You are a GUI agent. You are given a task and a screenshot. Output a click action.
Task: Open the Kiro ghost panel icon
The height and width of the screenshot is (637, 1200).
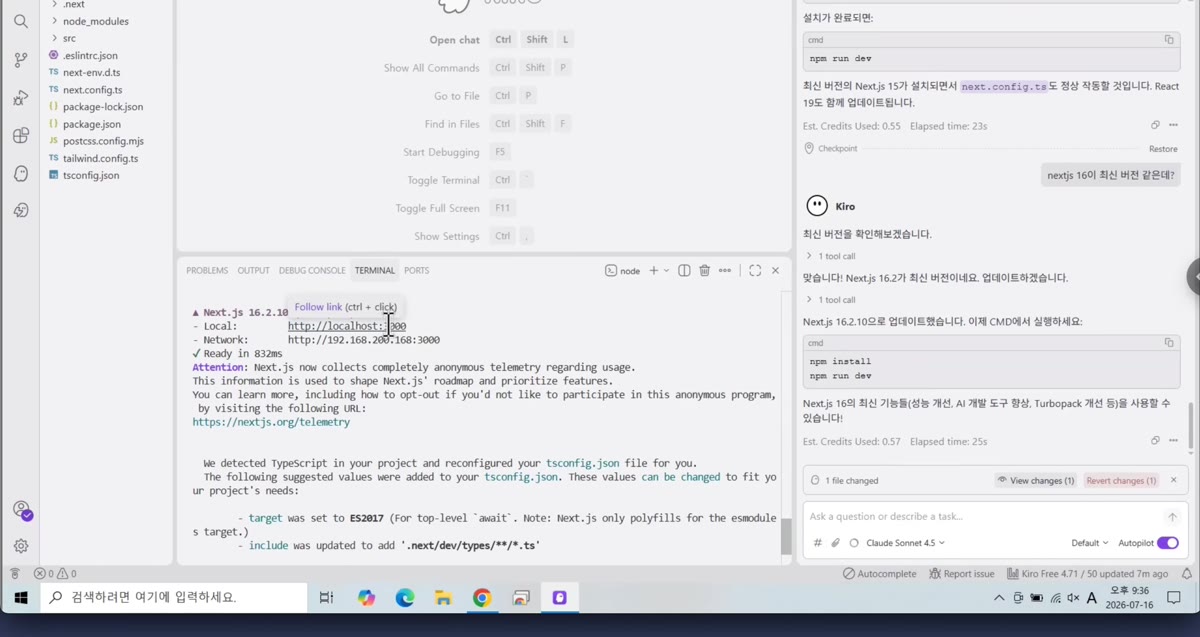tap(21, 174)
